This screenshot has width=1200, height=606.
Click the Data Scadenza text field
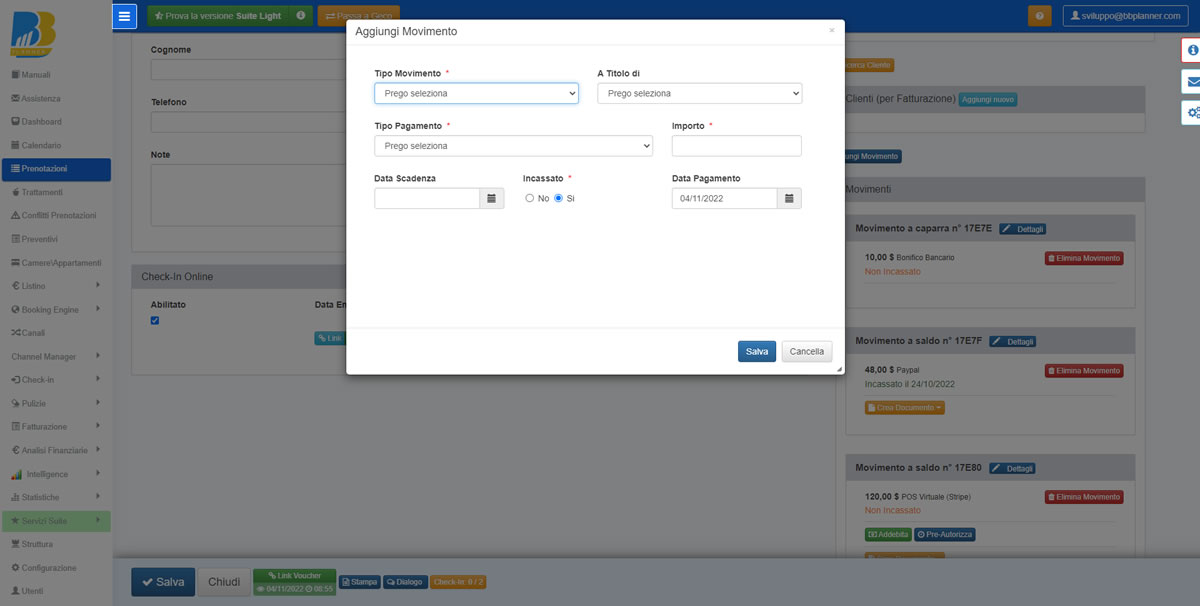click(x=427, y=198)
